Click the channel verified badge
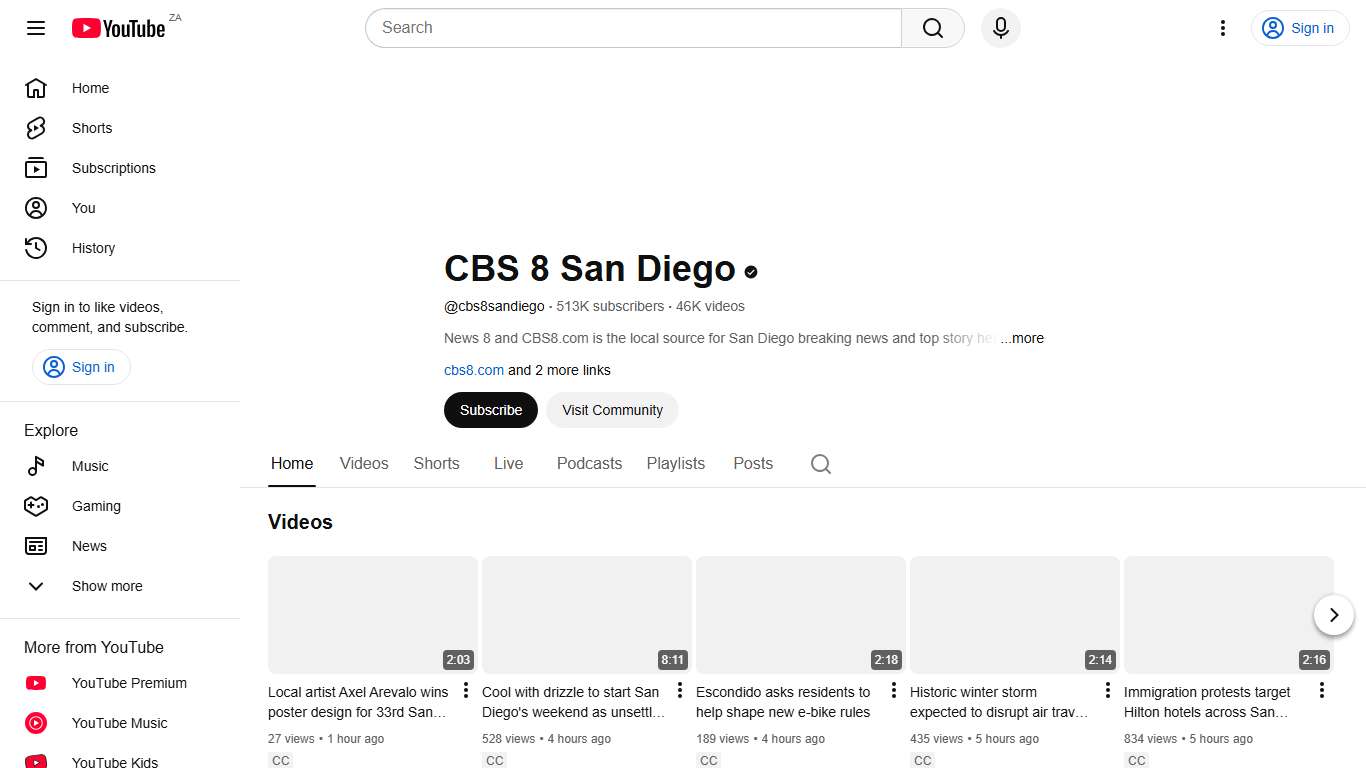The width and height of the screenshot is (1366, 768). pyautogui.click(x=751, y=271)
